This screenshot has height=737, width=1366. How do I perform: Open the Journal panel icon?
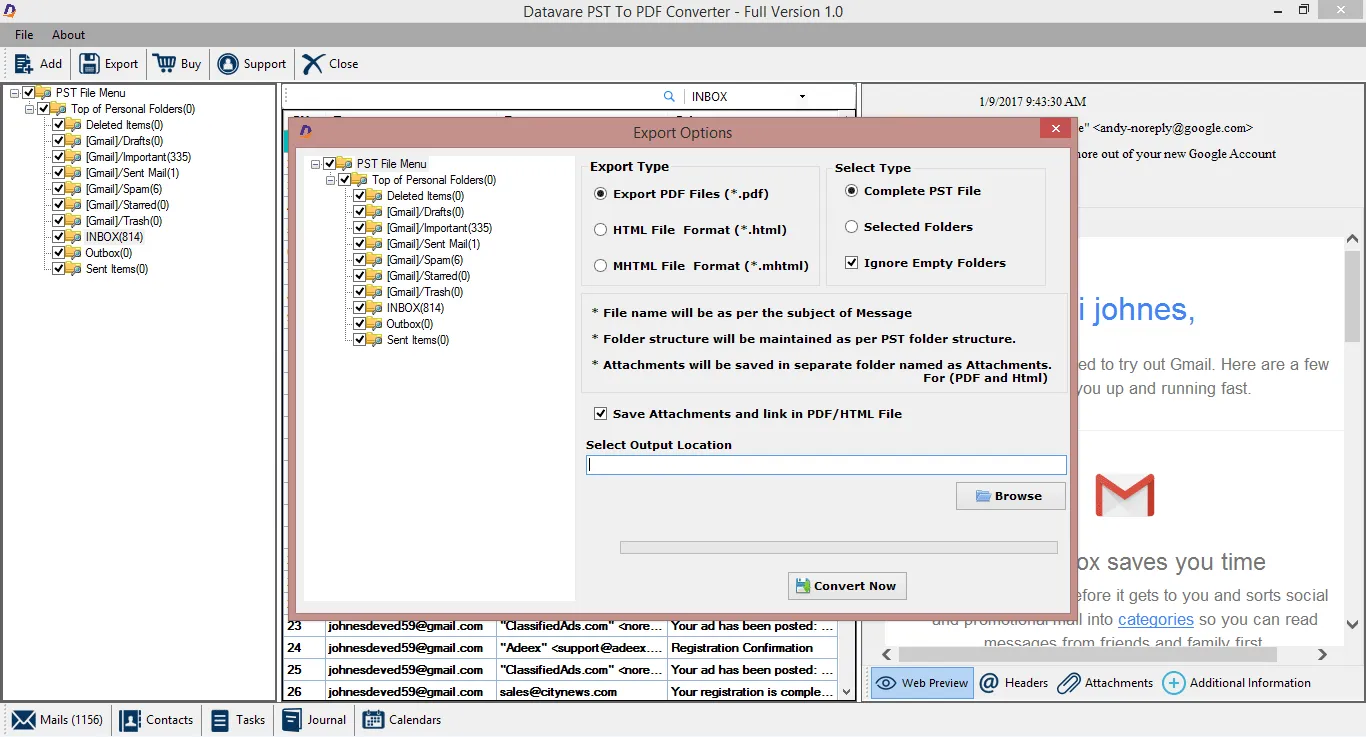point(291,719)
